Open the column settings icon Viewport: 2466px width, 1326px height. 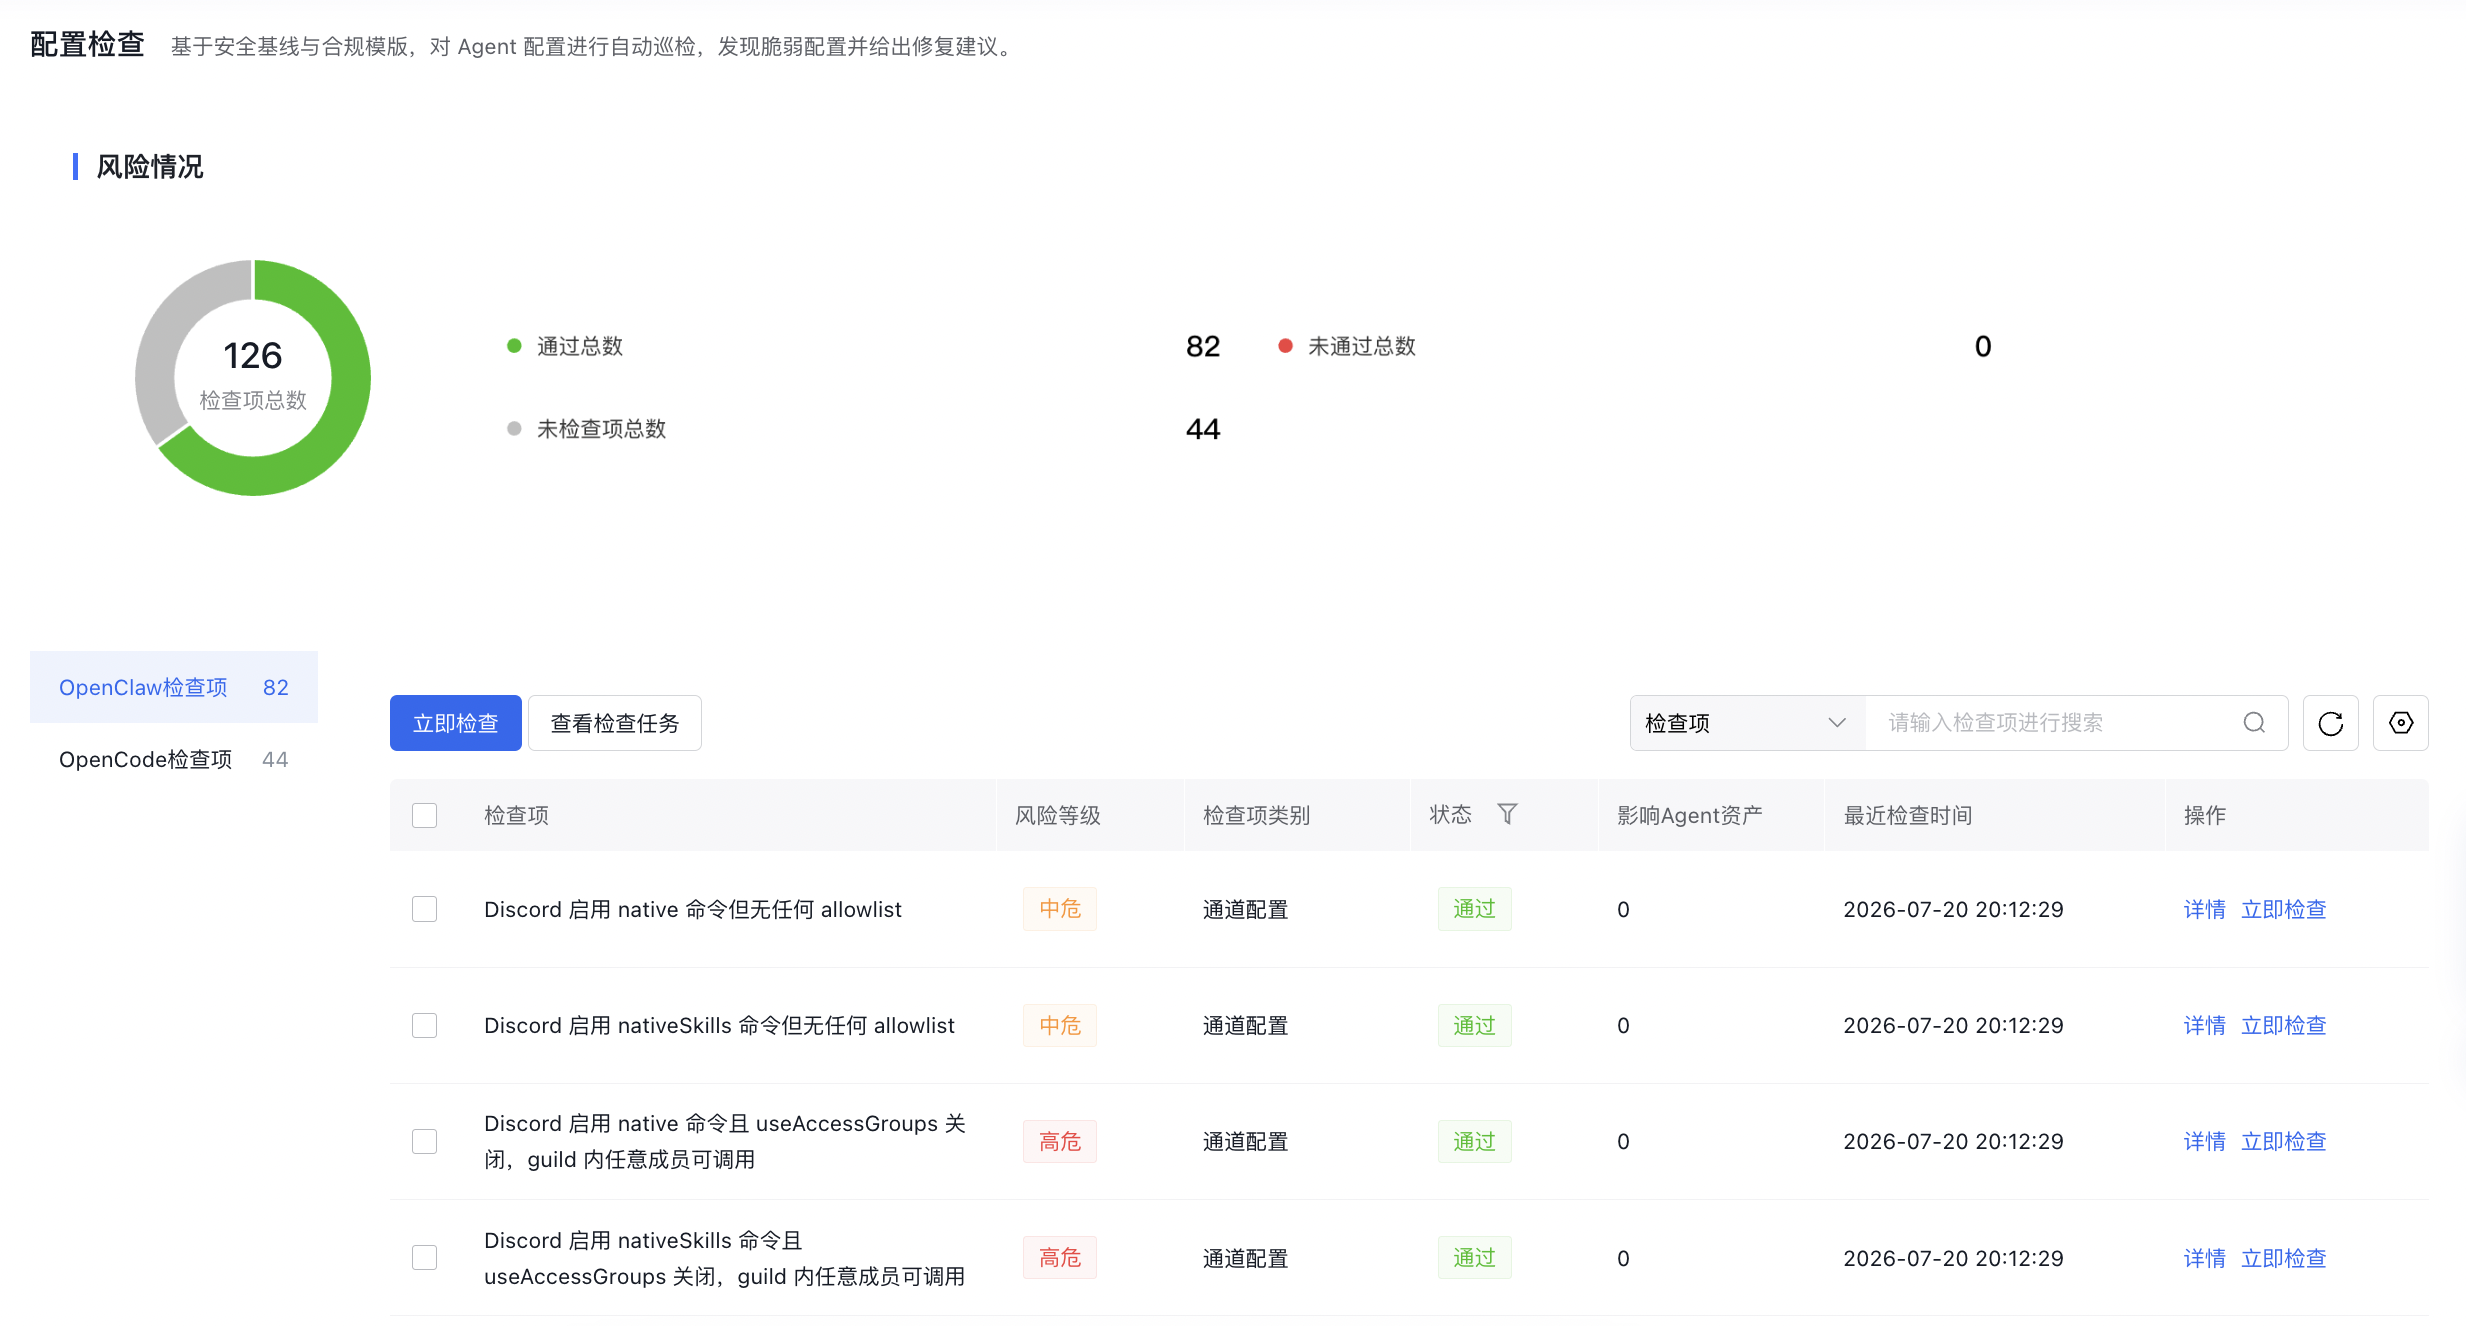pos(2401,723)
